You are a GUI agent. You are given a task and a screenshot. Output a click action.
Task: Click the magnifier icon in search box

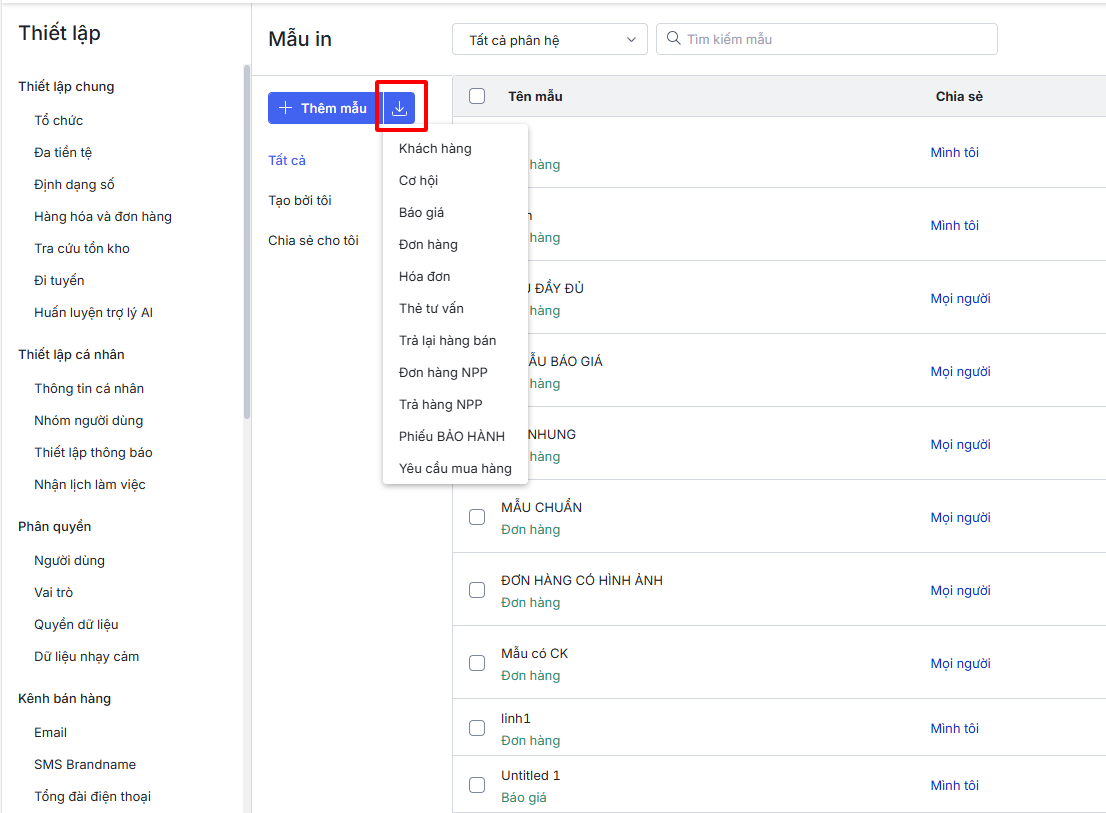pos(673,39)
